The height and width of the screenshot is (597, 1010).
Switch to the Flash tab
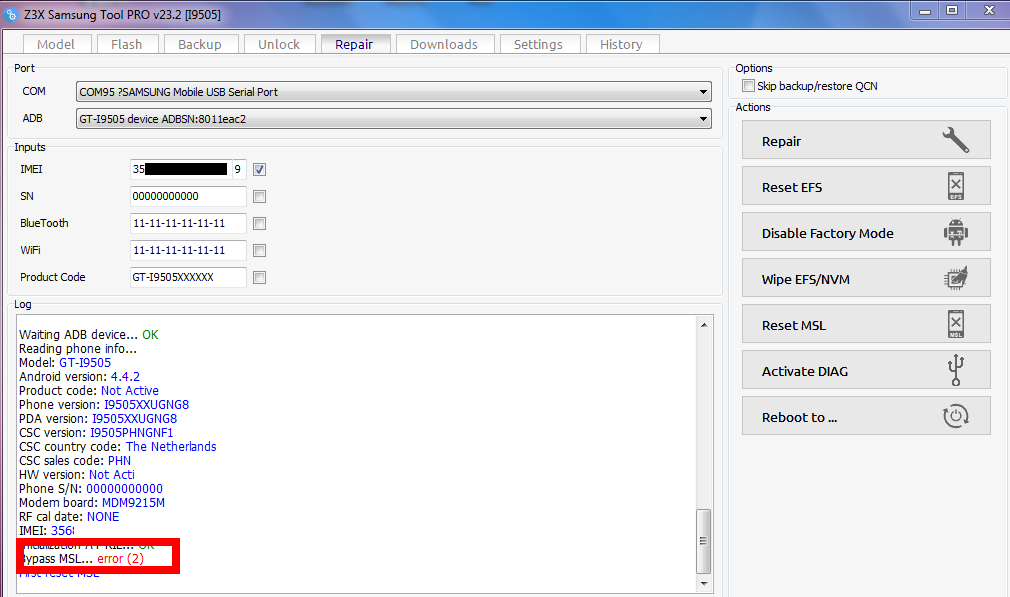pos(126,44)
